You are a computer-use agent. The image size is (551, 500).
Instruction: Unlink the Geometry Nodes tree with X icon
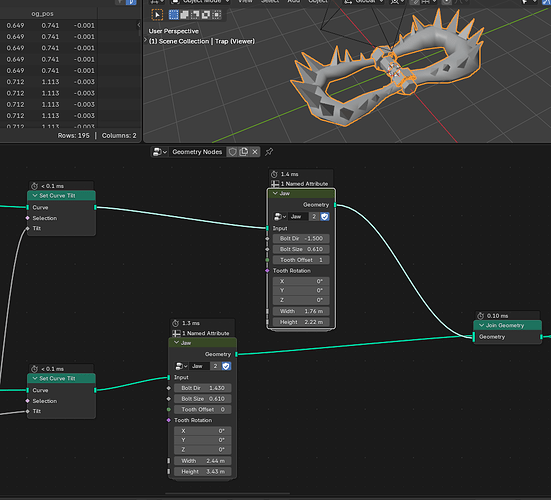(255, 152)
